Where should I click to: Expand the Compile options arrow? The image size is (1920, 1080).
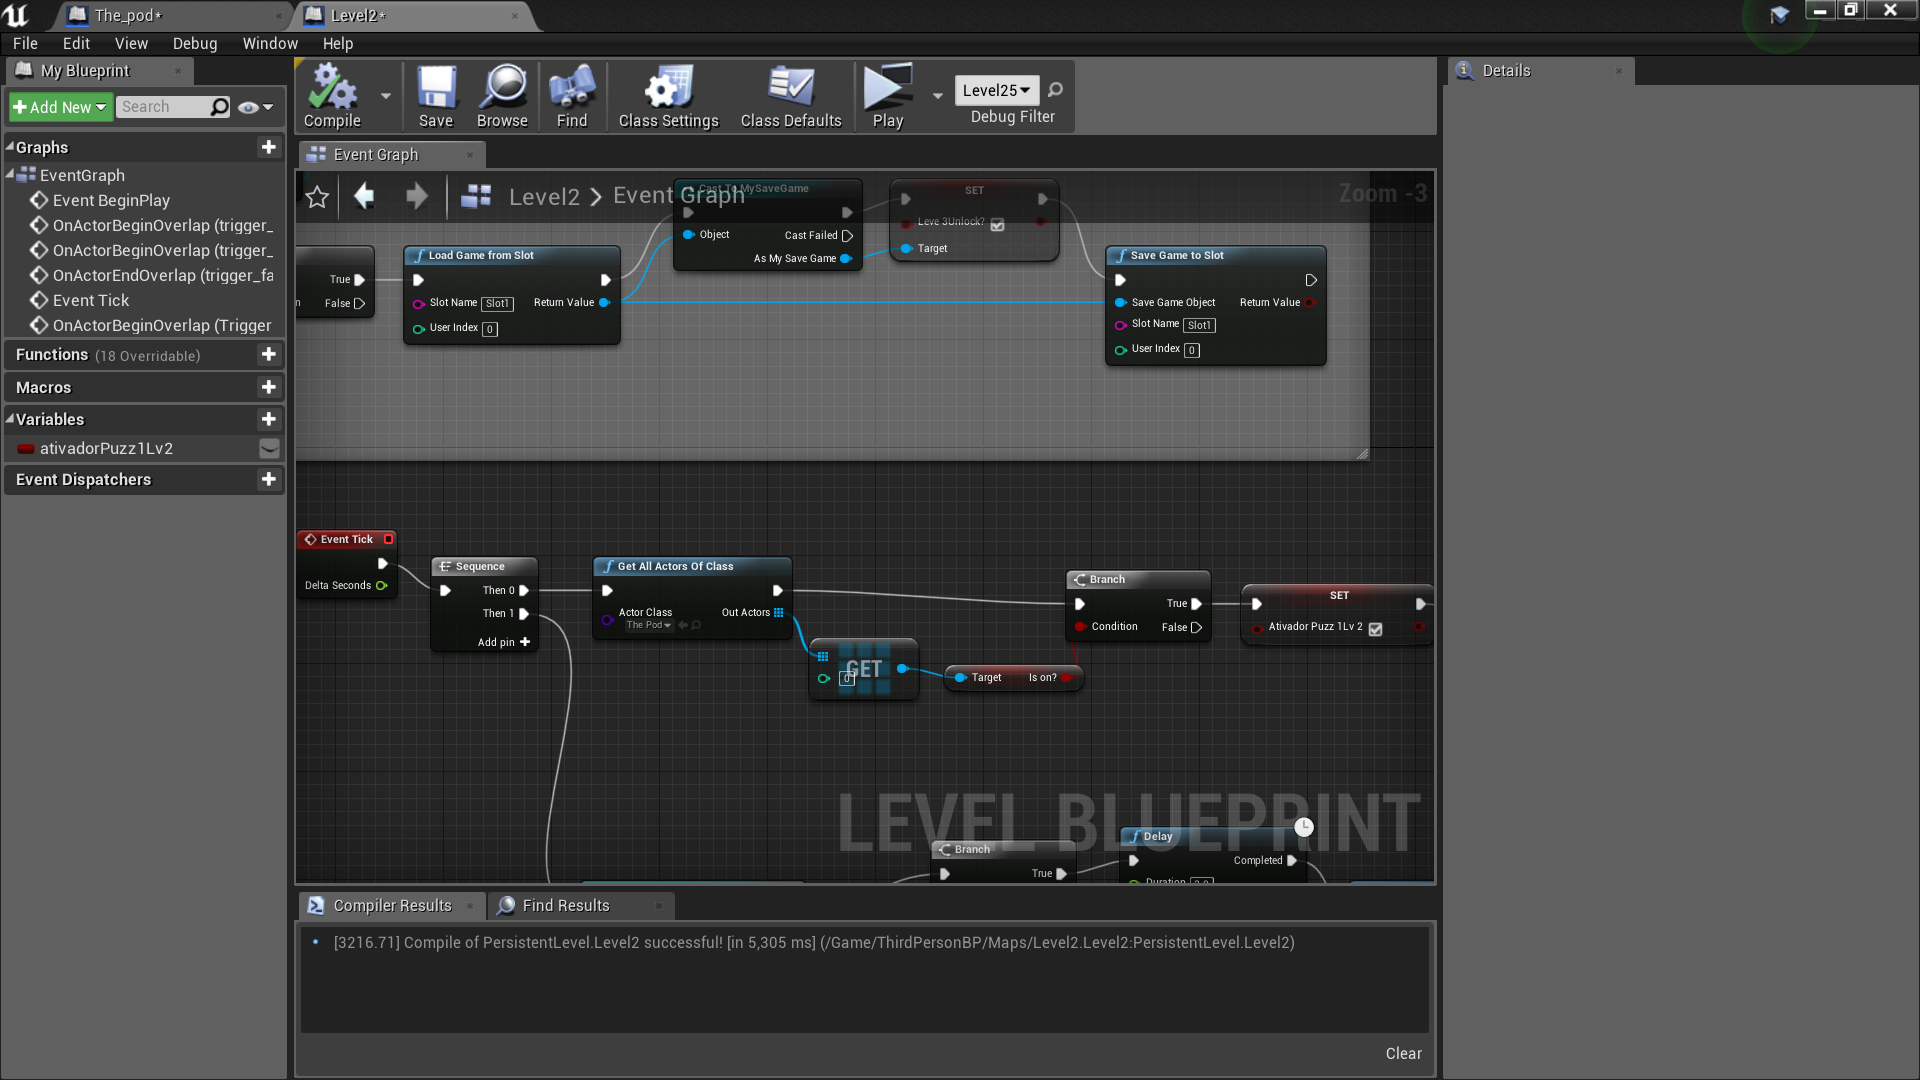(x=386, y=96)
